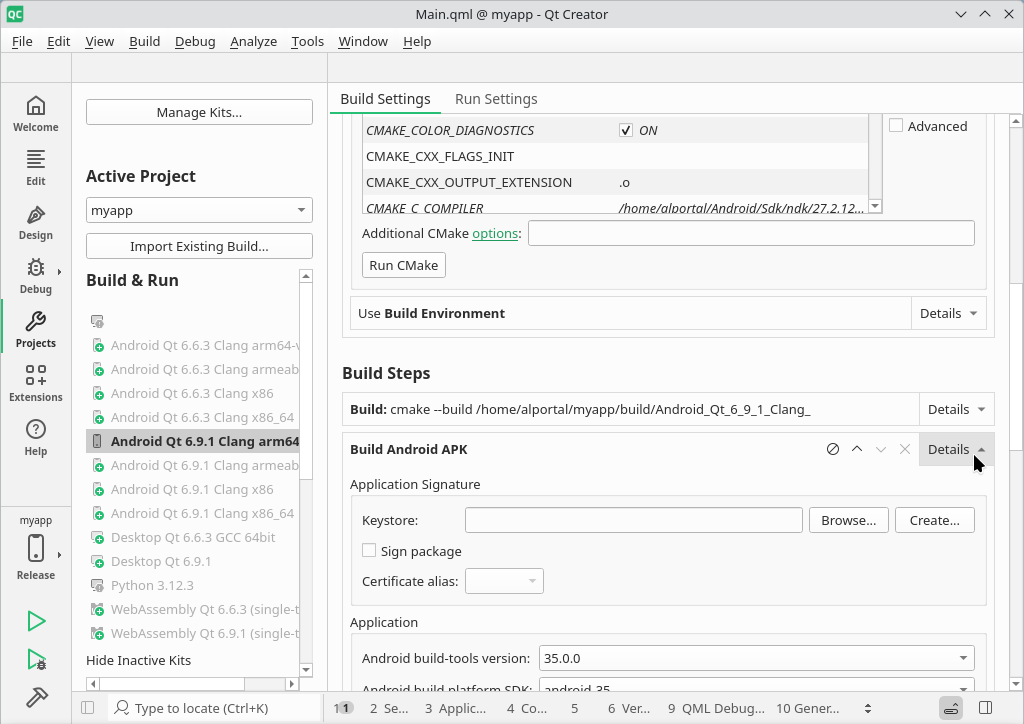Uncheck CMAKE_COLOR_DIAGNOSTICS ON checkbox
1024x724 pixels.
pos(626,130)
